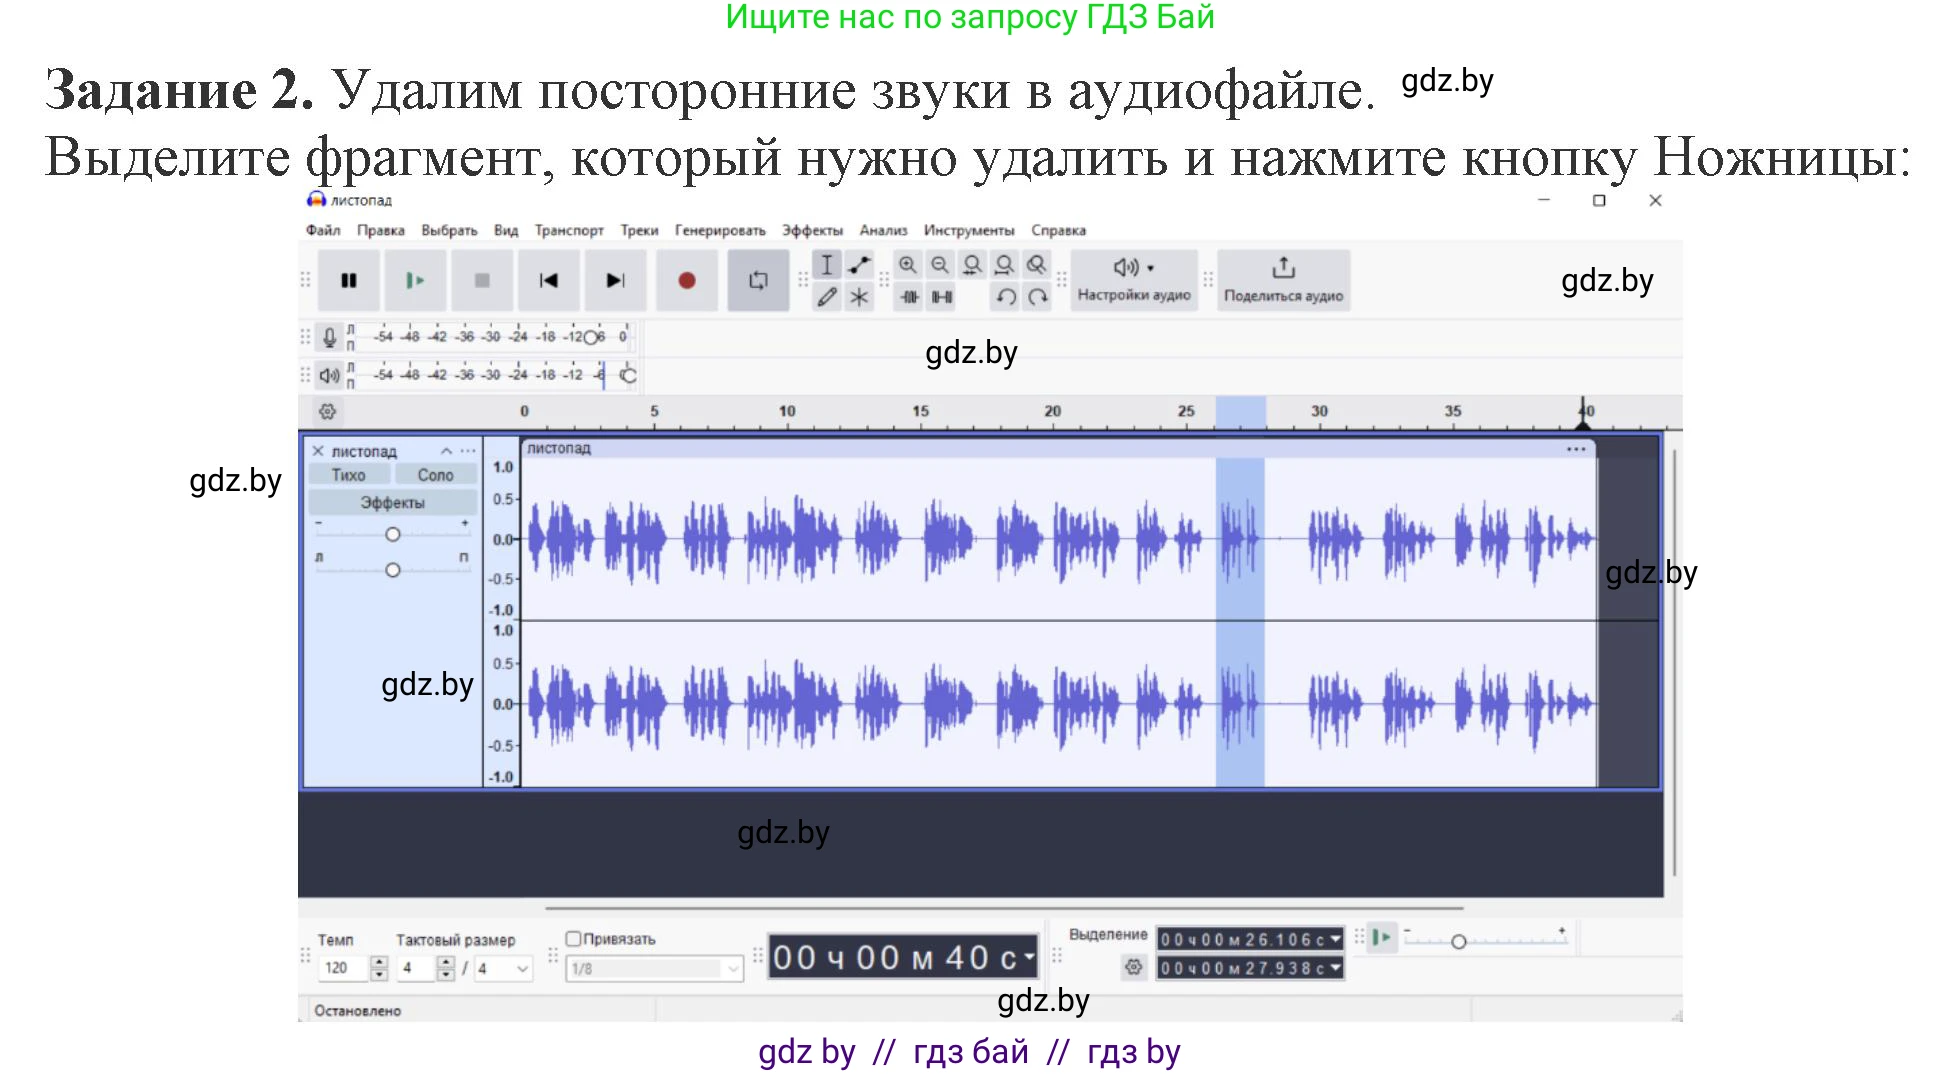Screen dimensions: 1942x1074
Task: Mute the track with the Тихо button
Action: pos(349,474)
